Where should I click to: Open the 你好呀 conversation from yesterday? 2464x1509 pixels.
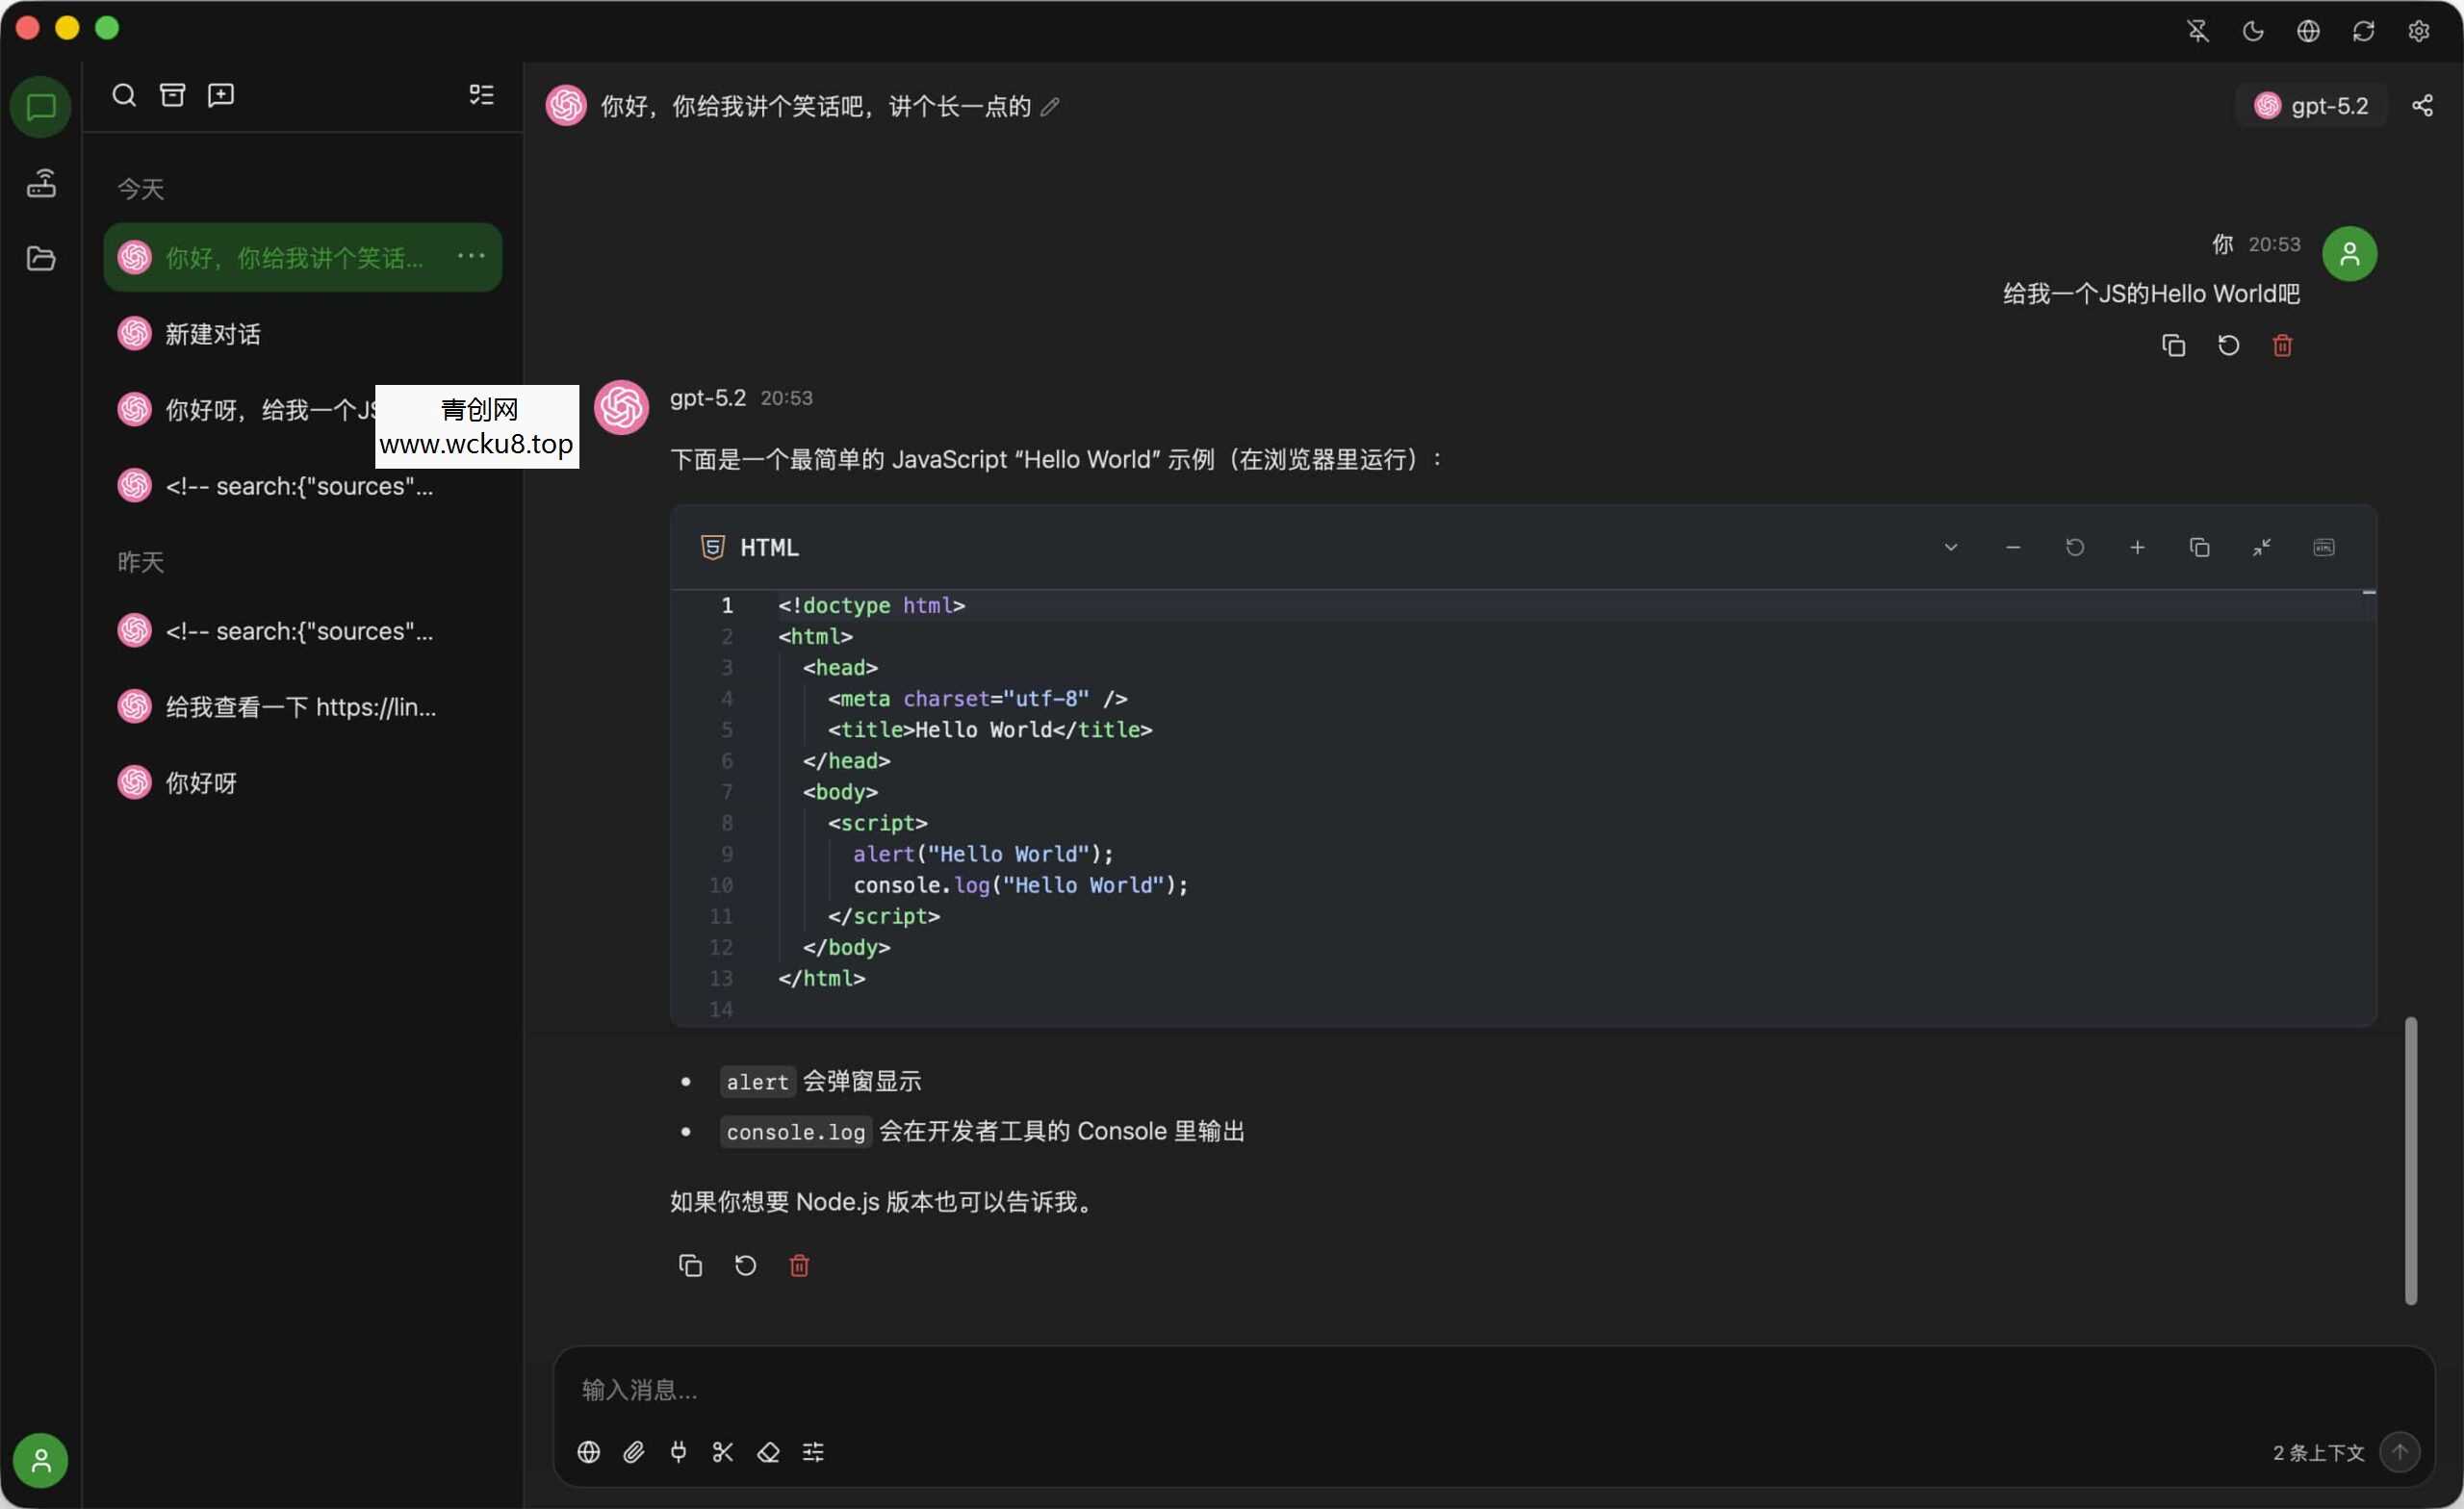201,783
